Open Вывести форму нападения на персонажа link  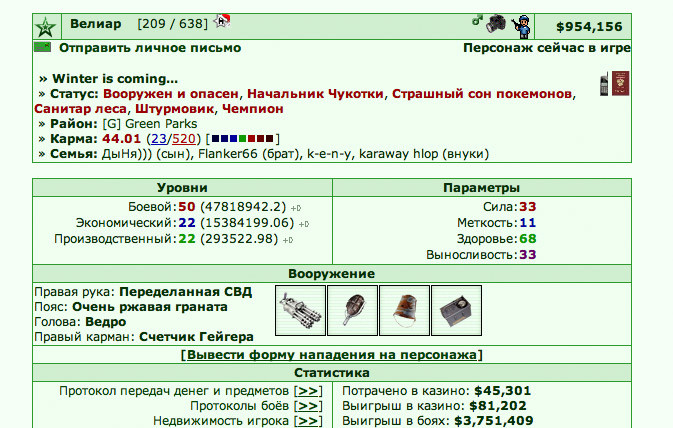tap(332, 355)
